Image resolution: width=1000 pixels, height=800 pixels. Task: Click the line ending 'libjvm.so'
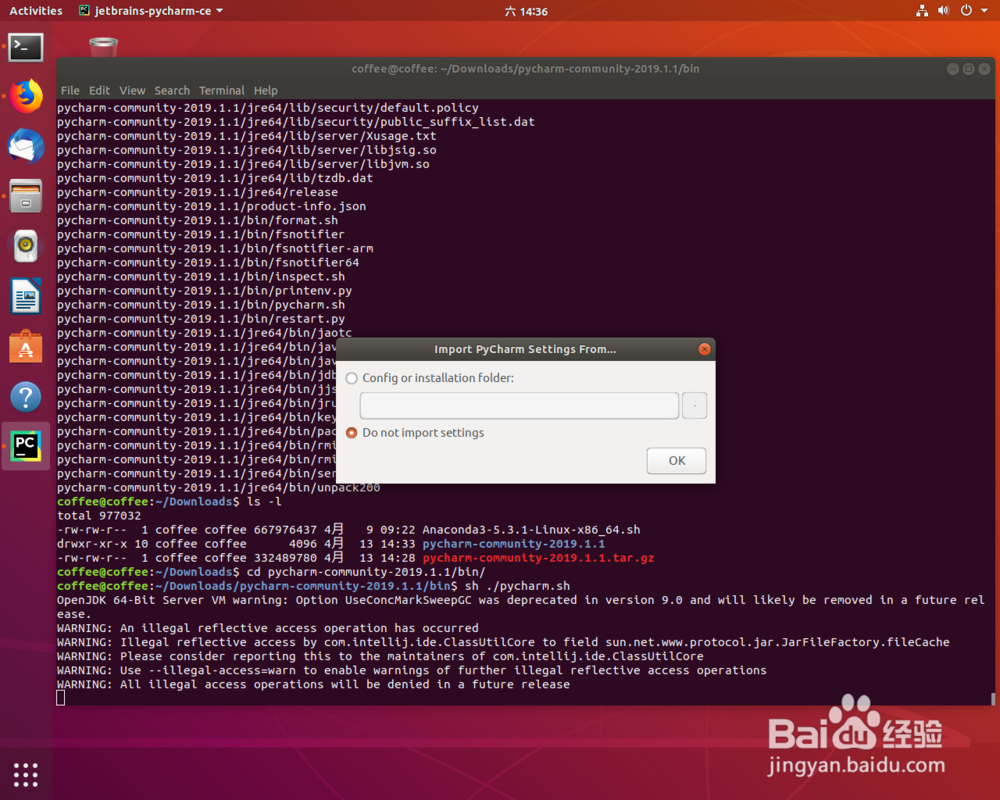pyautogui.click(x=243, y=164)
